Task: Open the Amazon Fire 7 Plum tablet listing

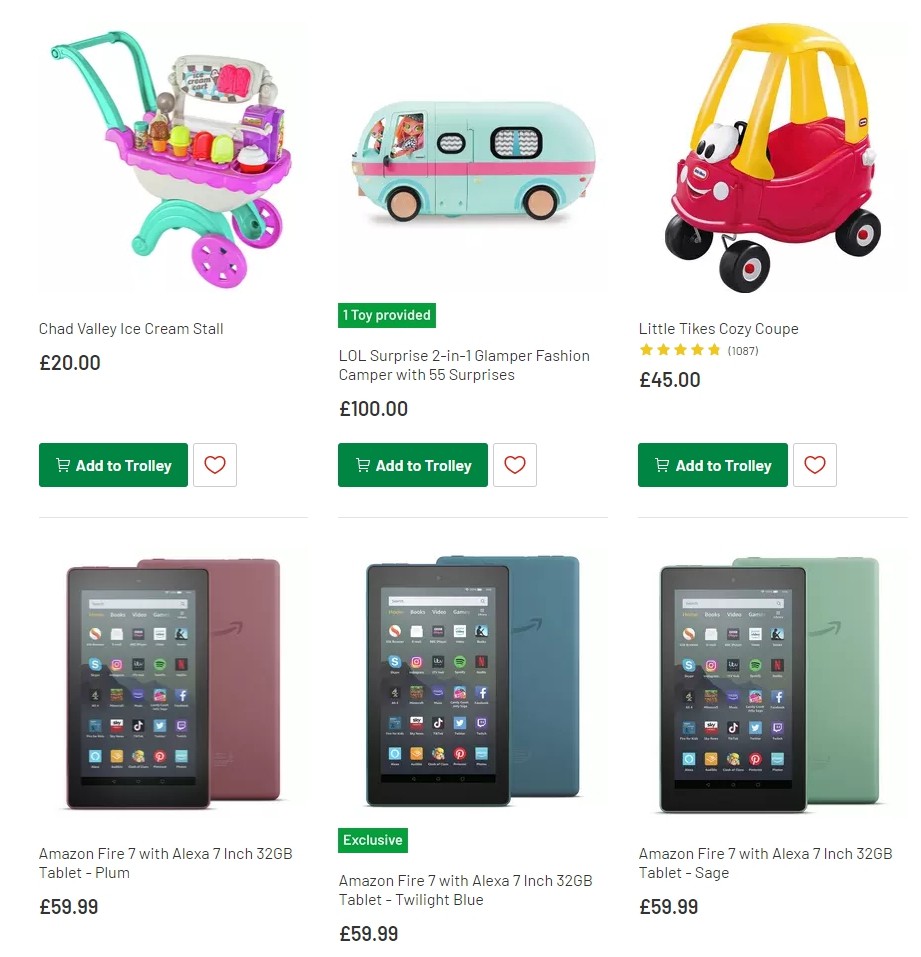Action: pyautogui.click(x=165, y=863)
